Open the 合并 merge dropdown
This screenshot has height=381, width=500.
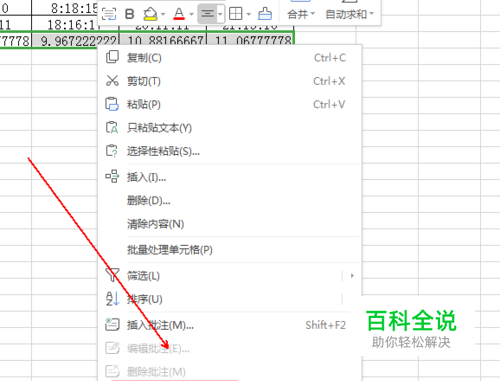click(301, 14)
